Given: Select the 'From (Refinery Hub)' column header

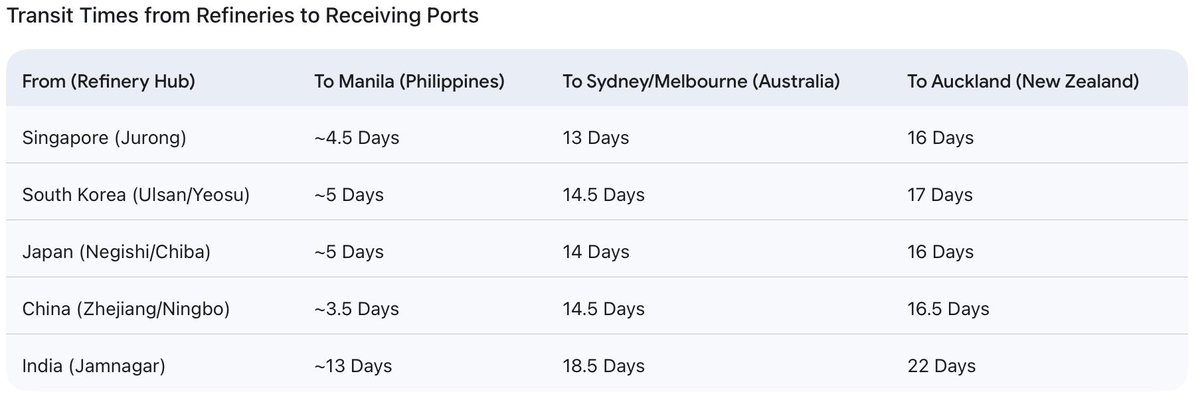Looking at the screenshot, I should [108, 81].
